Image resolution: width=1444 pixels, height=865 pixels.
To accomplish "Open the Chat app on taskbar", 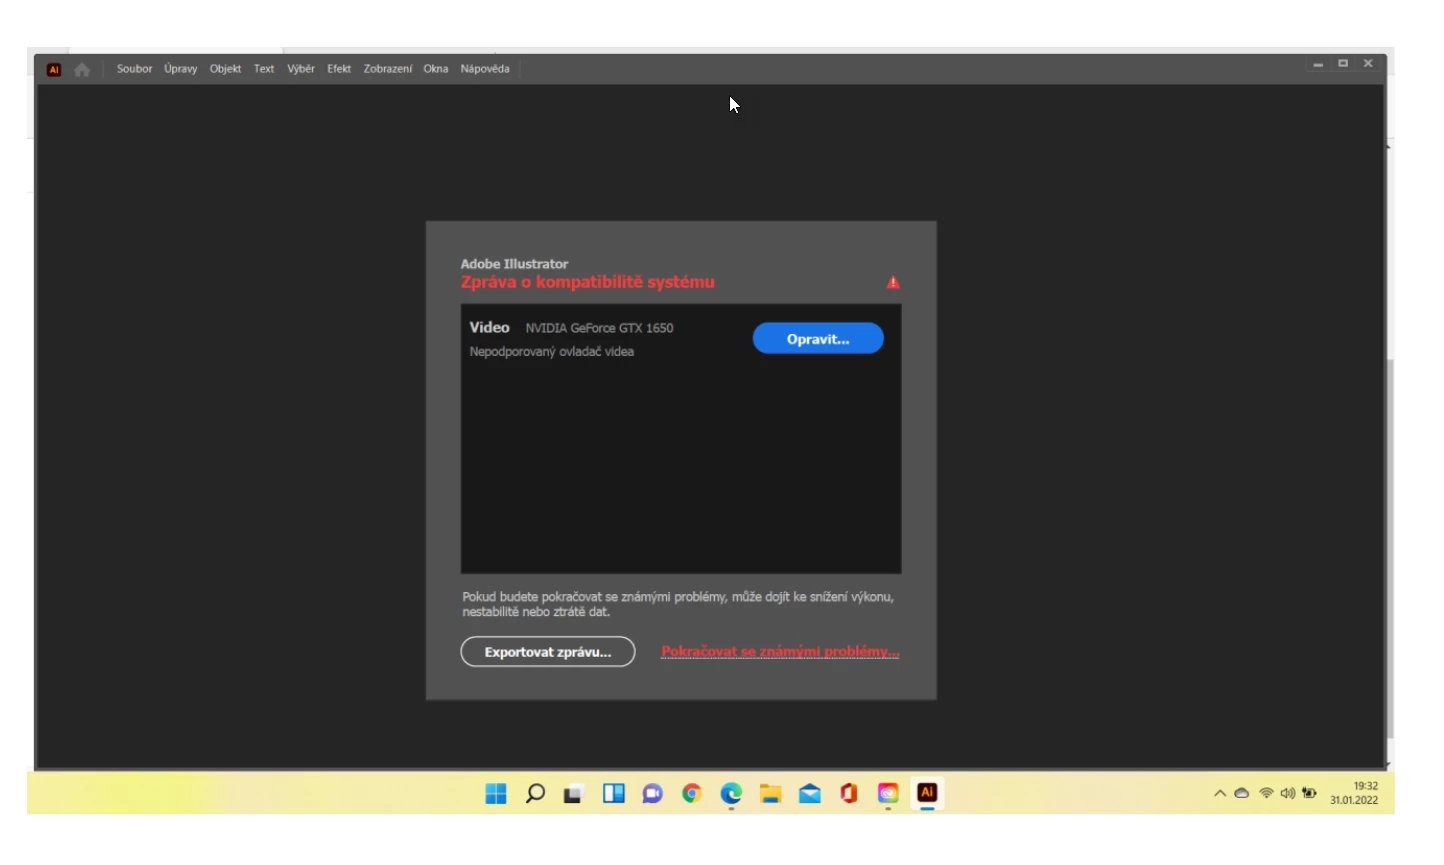I will (x=652, y=794).
